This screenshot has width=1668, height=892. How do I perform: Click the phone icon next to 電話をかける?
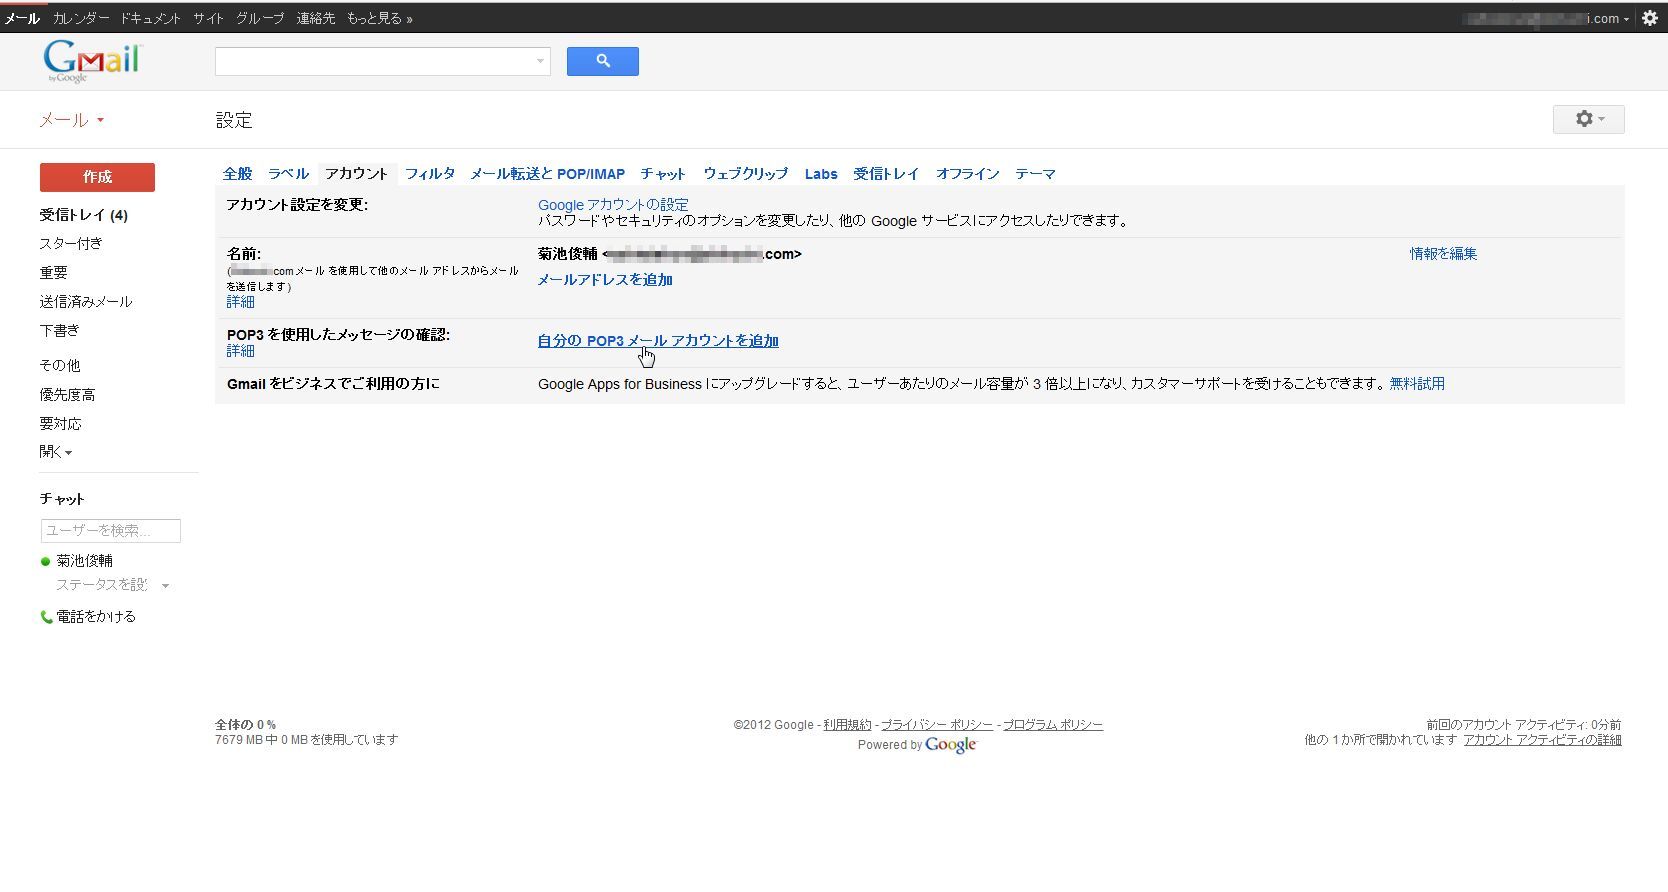pos(46,617)
